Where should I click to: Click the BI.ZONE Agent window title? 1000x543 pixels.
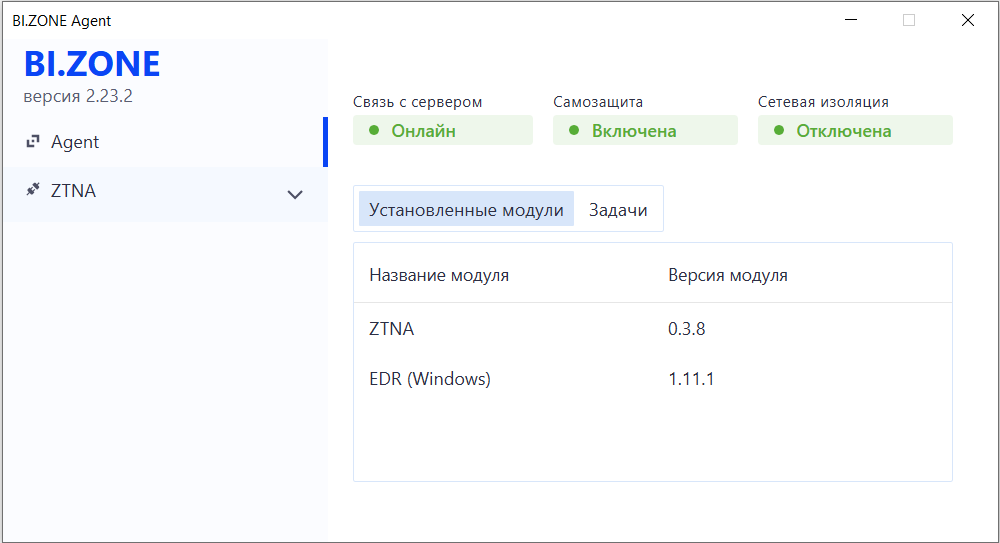coord(62,21)
